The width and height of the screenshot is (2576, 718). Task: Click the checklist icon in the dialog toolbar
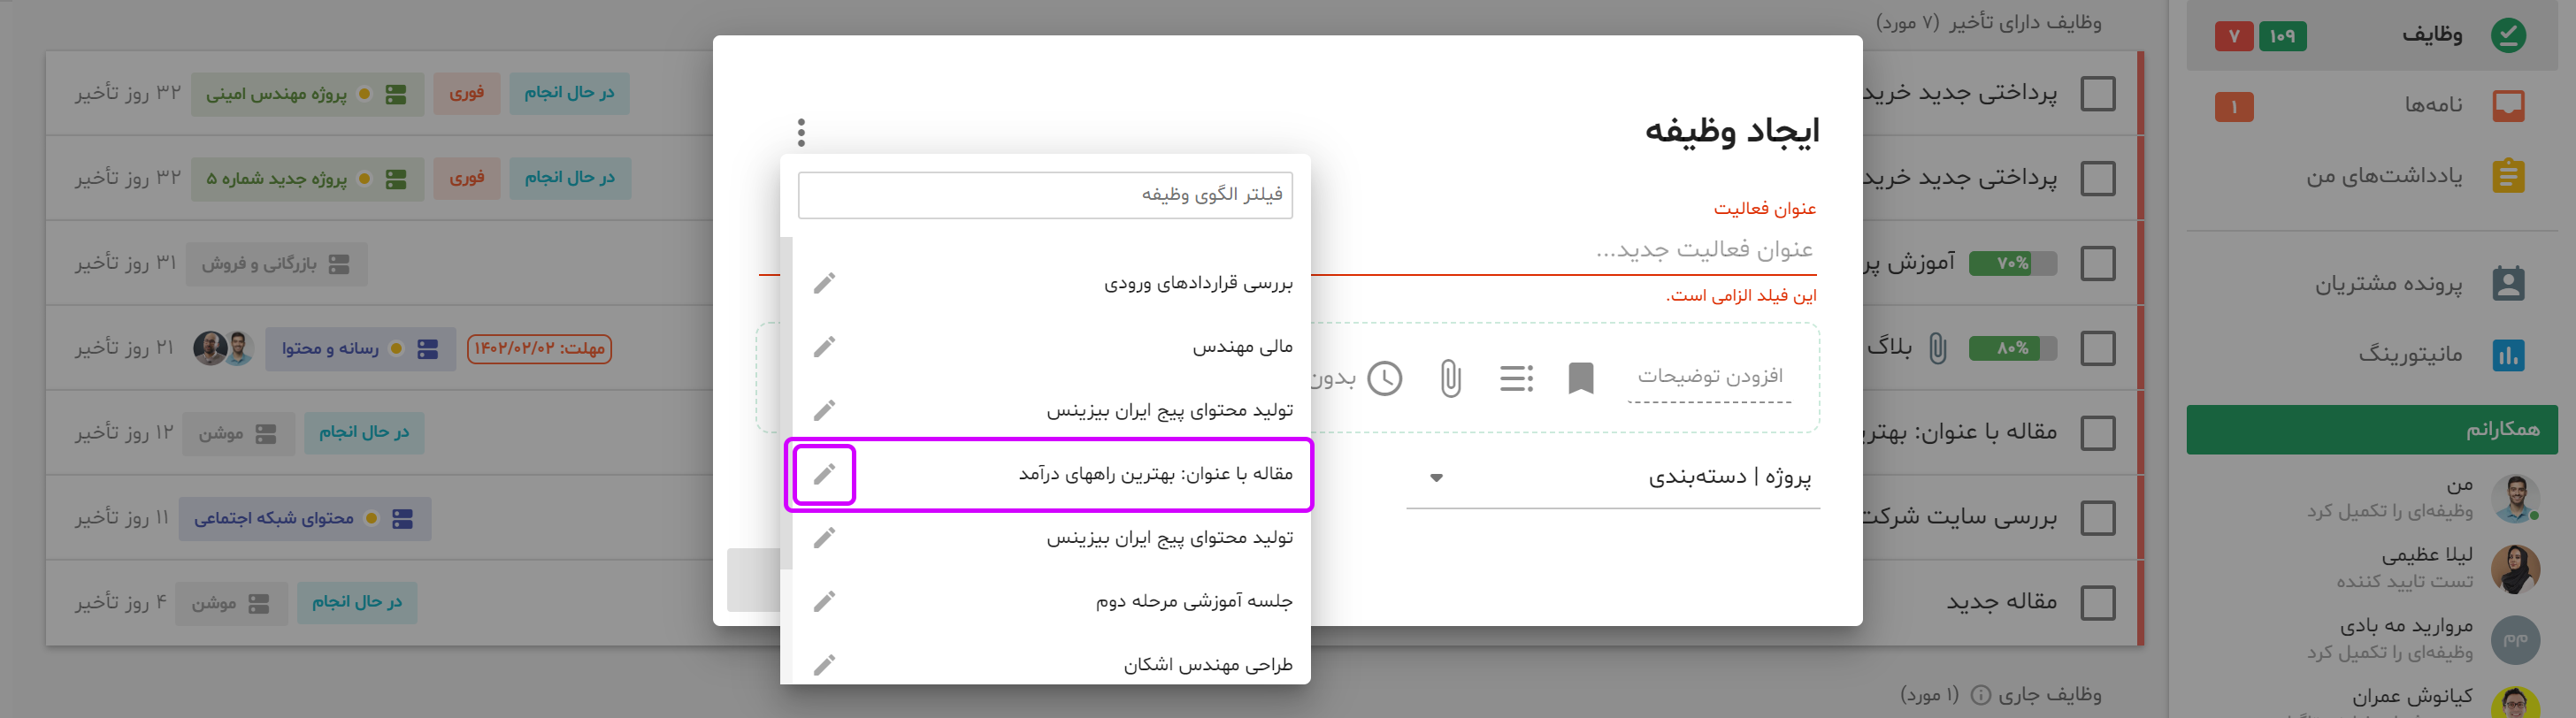[1516, 378]
